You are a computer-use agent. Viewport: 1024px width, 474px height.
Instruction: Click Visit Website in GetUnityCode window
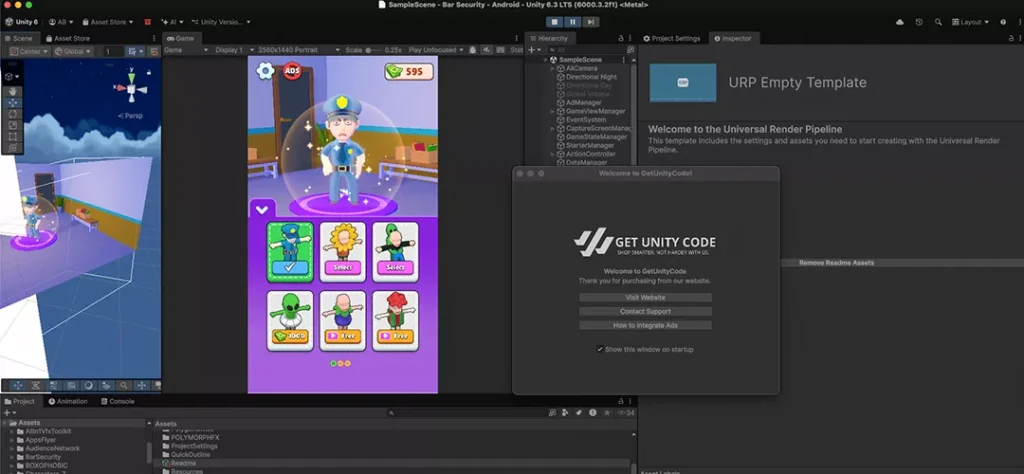[x=645, y=298]
